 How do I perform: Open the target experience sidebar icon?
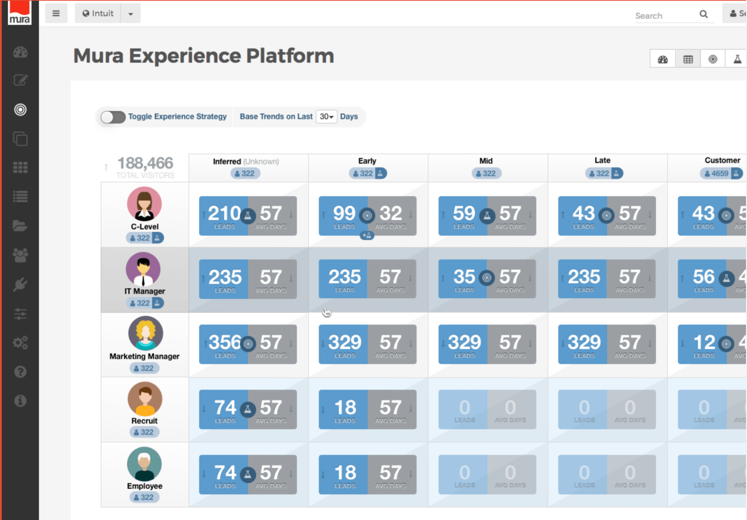(x=20, y=110)
